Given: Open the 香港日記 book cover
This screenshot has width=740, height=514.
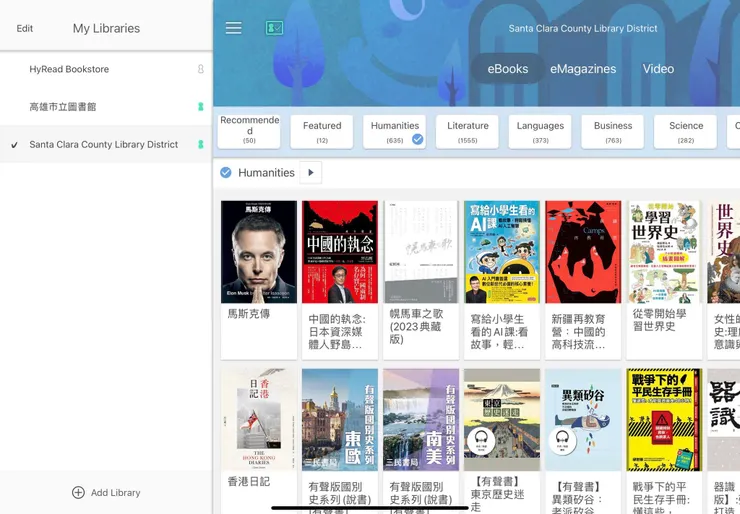Looking at the screenshot, I should click(259, 420).
